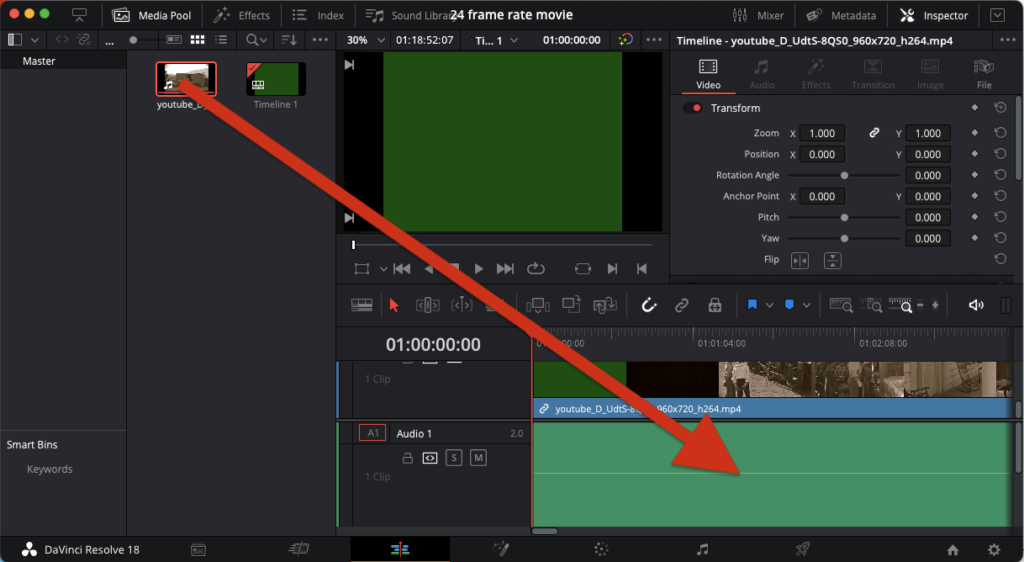Select the arrow Selection Mode tool

pos(393,305)
